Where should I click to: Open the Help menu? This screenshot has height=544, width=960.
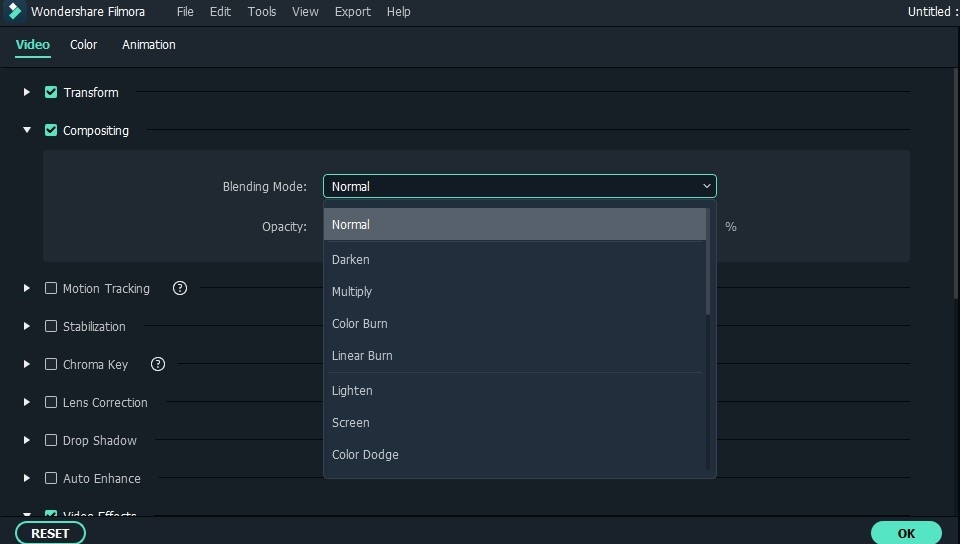pos(399,12)
